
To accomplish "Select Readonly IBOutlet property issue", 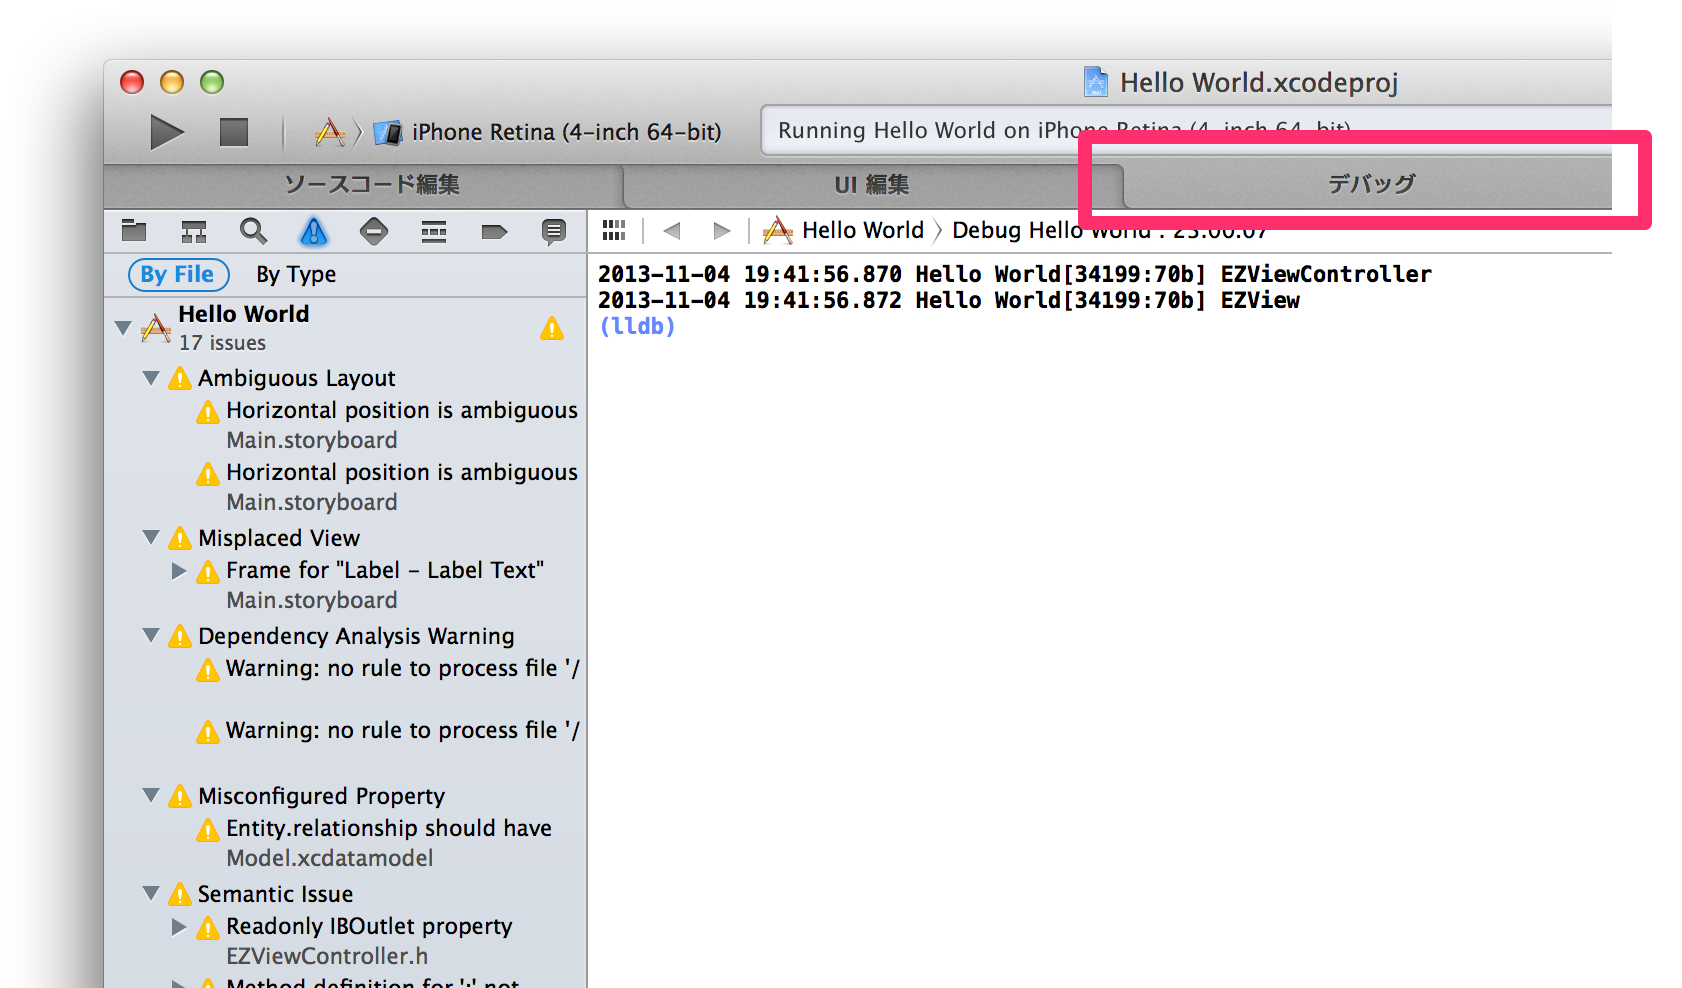I will (x=345, y=941).
